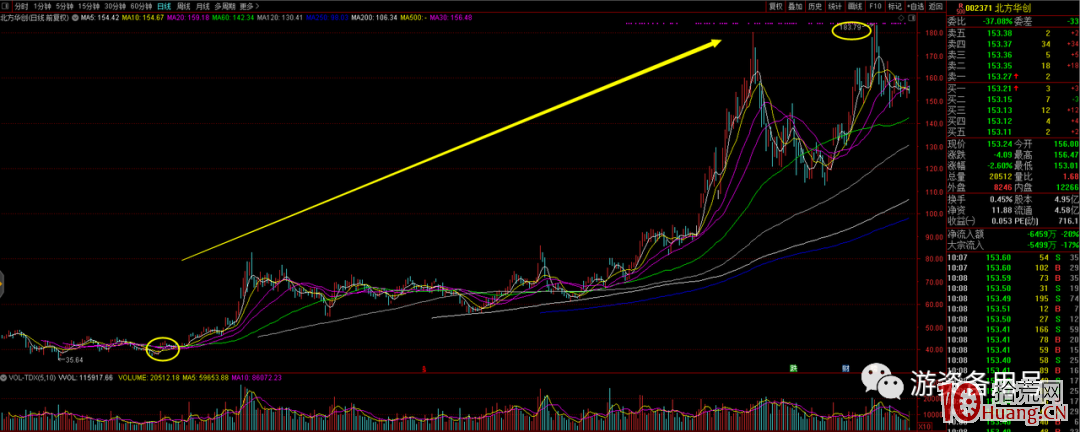The image size is (1080, 432).
Task: Toggle the left panel icon beside 分时
Action: pos(6,6)
